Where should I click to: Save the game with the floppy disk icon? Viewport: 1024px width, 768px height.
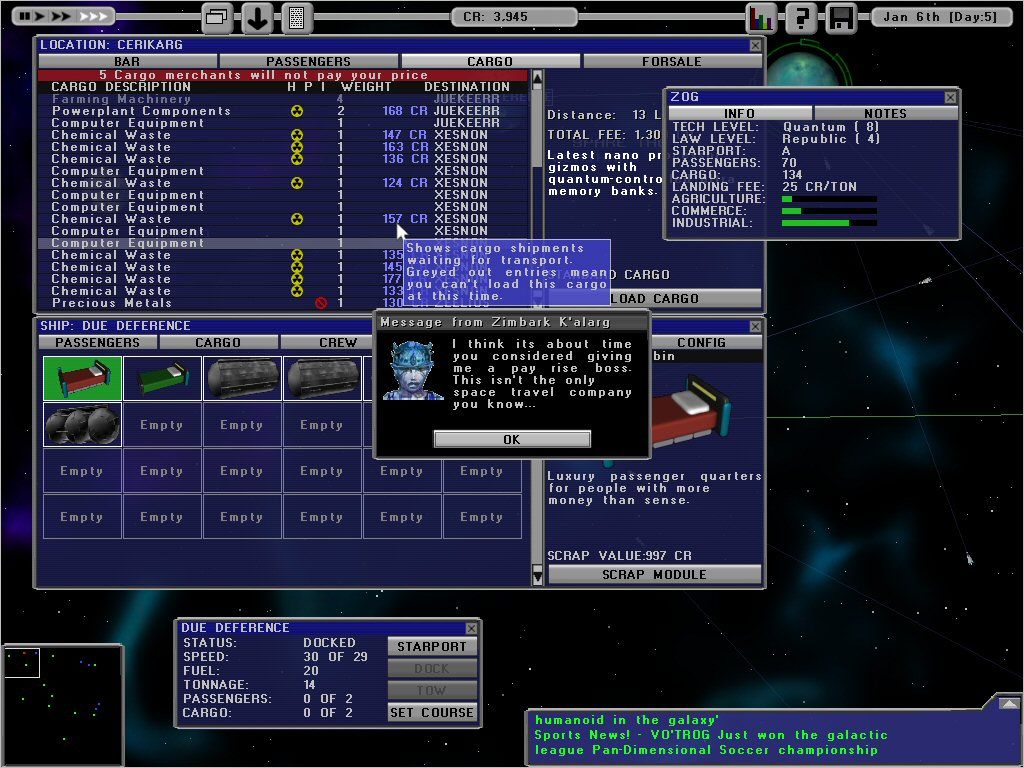point(841,17)
